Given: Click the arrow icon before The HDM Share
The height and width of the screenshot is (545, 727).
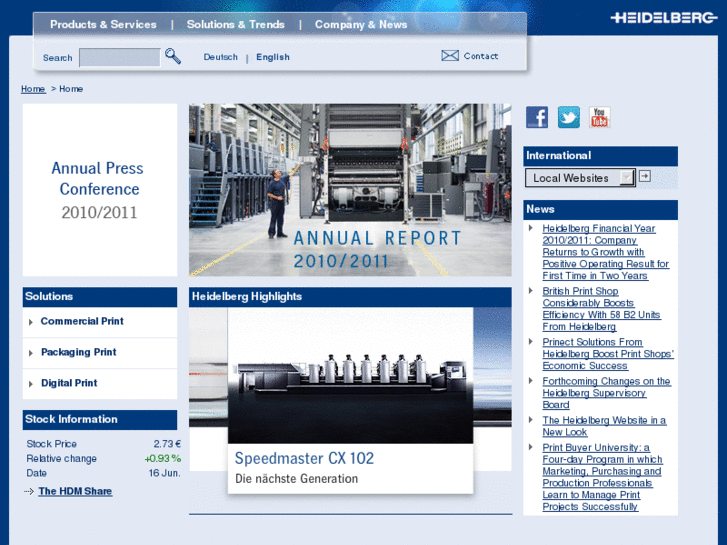Looking at the screenshot, I should pos(29,491).
